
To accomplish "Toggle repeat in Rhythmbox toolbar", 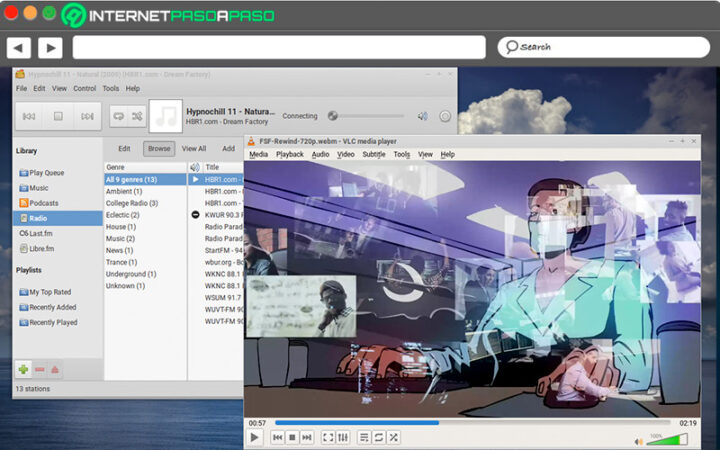I will pos(117,116).
